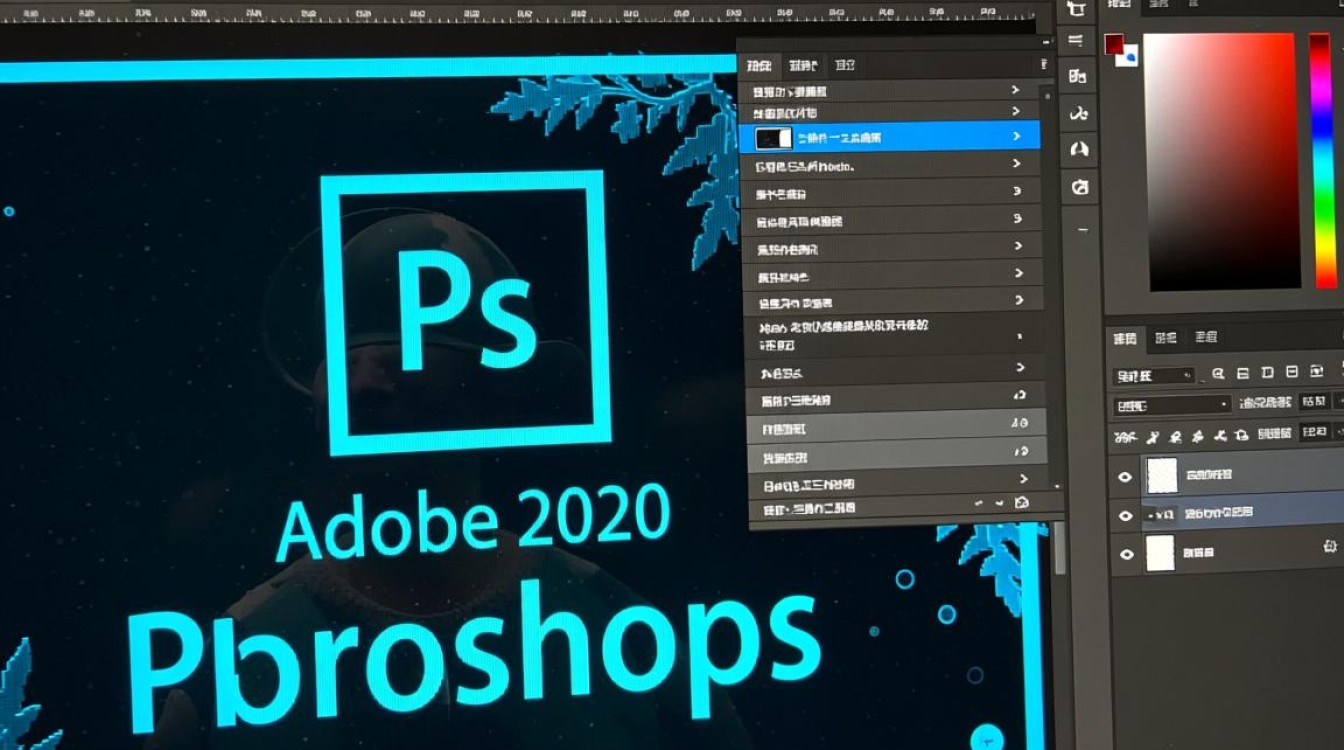This screenshot has height=750, width=1344.
Task: Hide the top layer using its eye icon
Action: (x=1125, y=477)
